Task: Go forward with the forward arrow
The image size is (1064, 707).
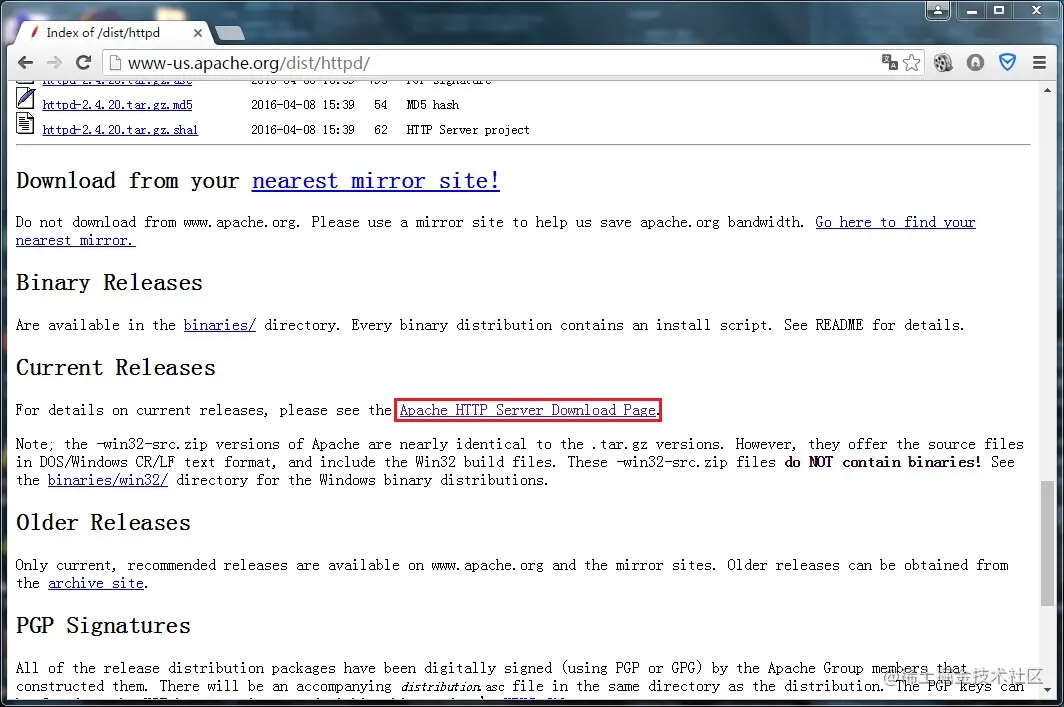Action: [x=54, y=63]
